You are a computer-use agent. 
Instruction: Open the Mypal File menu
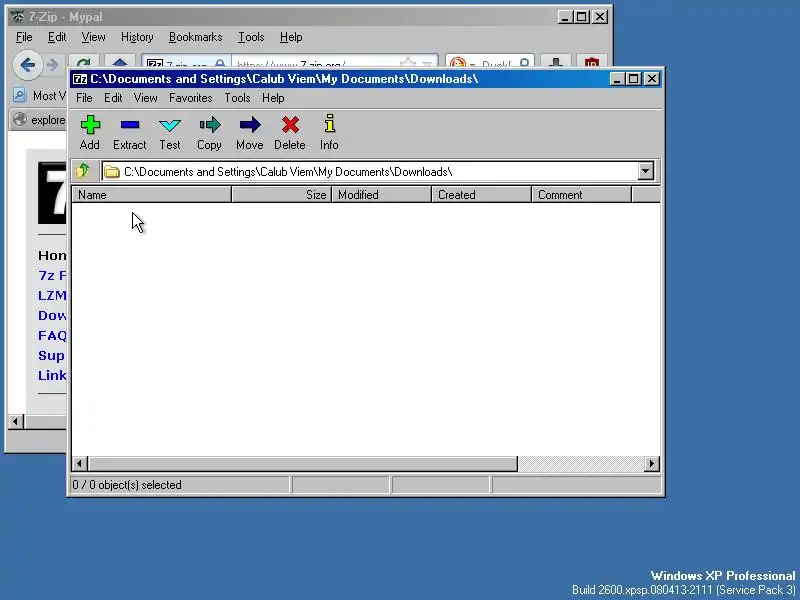(24, 37)
